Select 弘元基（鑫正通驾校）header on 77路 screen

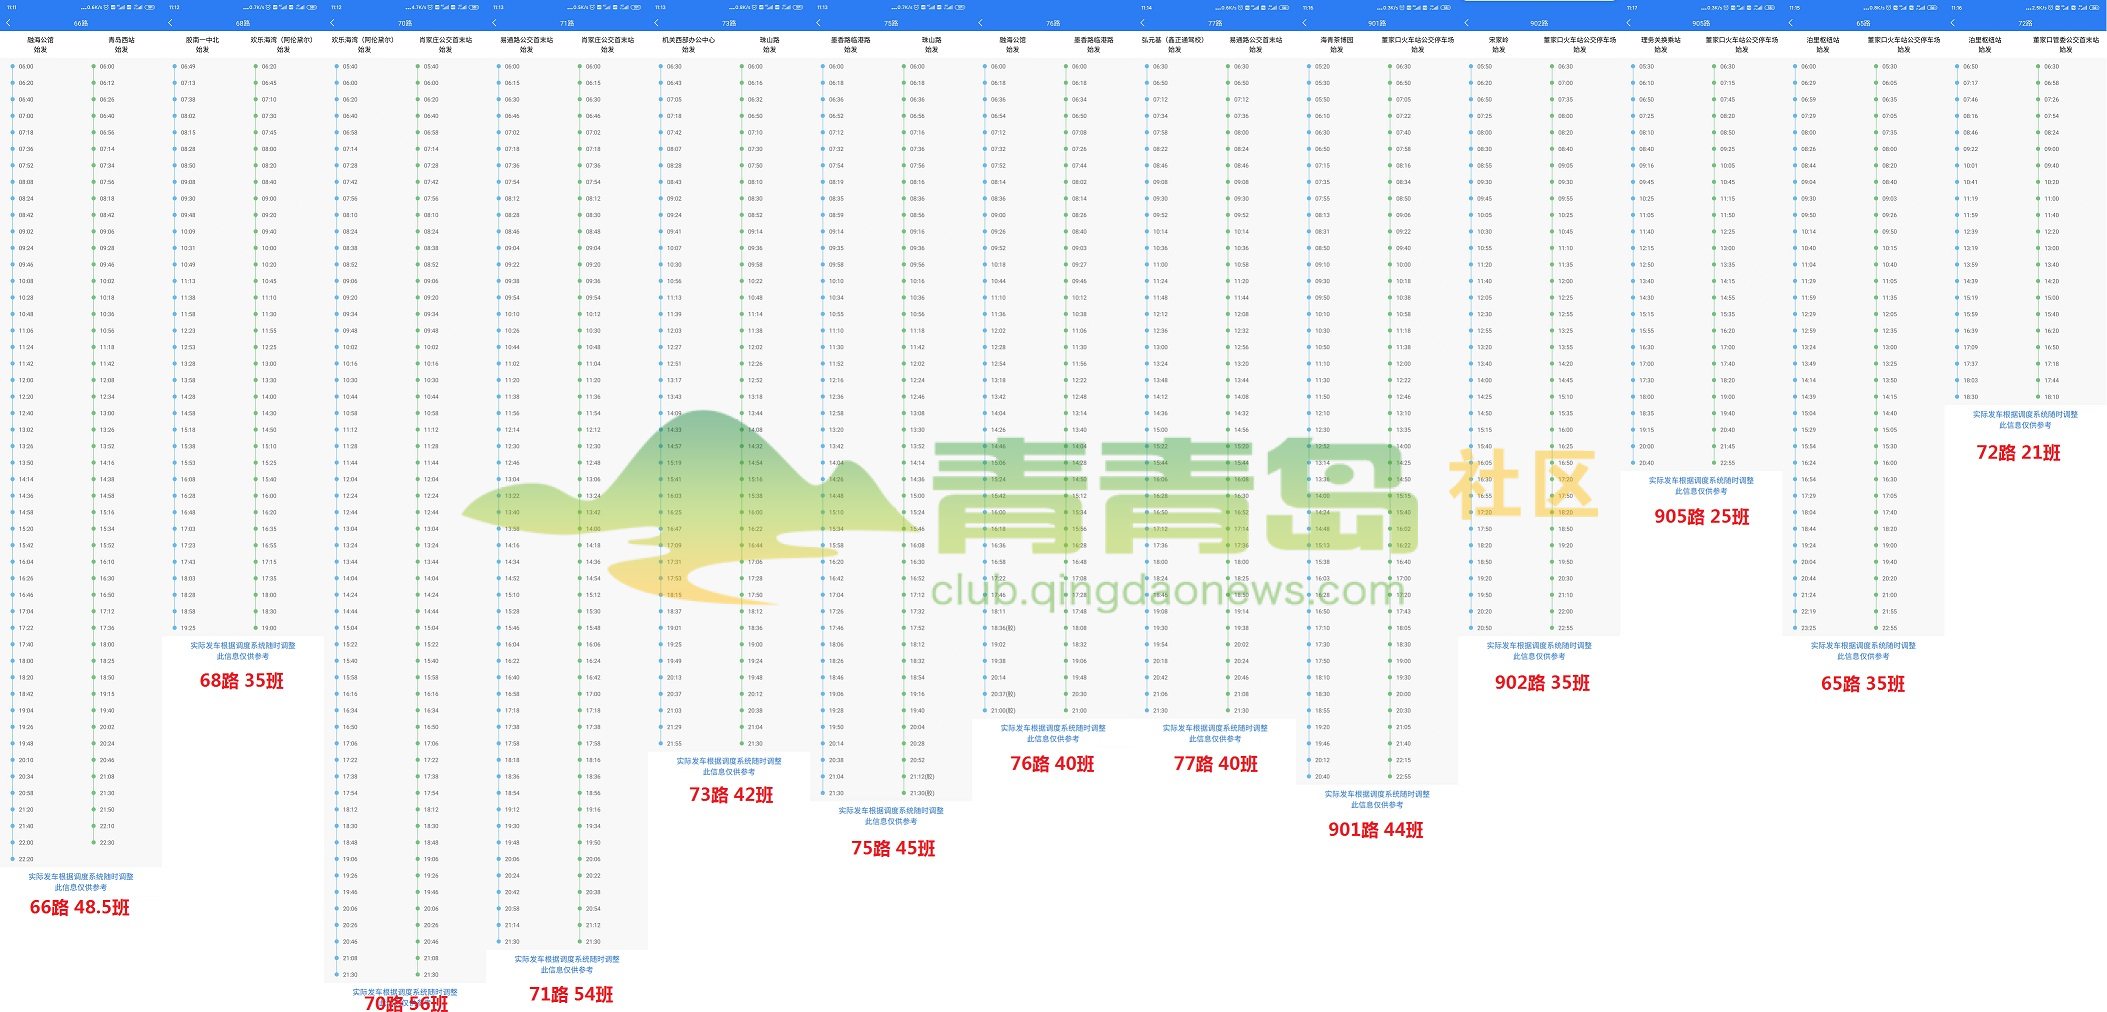[x=1174, y=45]
